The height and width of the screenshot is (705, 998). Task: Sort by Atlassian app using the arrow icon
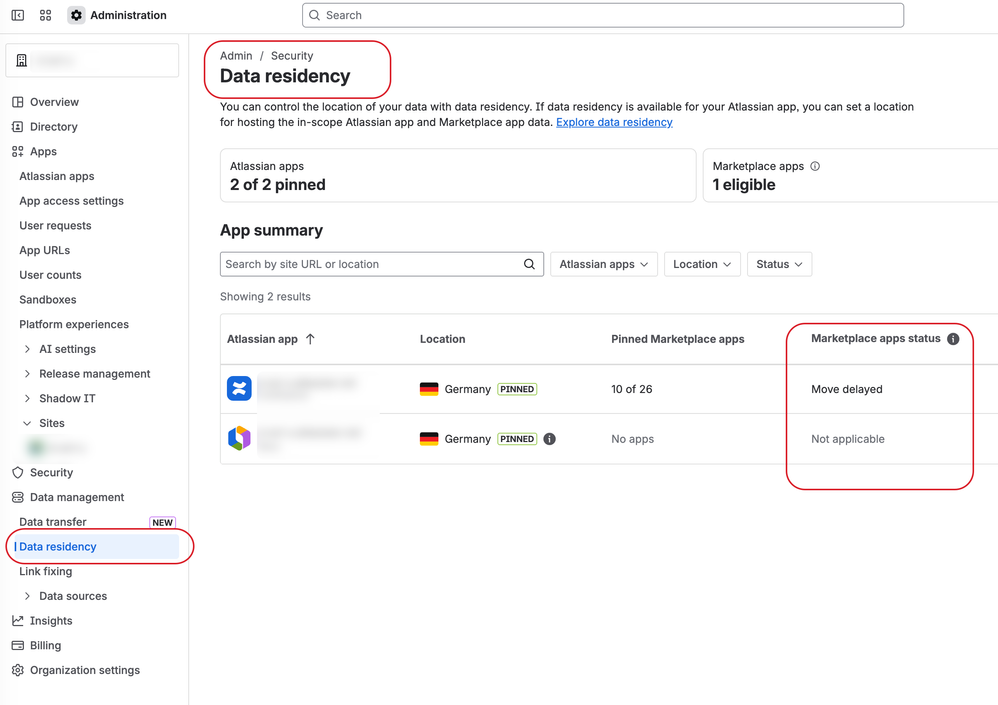pos(310,339)
